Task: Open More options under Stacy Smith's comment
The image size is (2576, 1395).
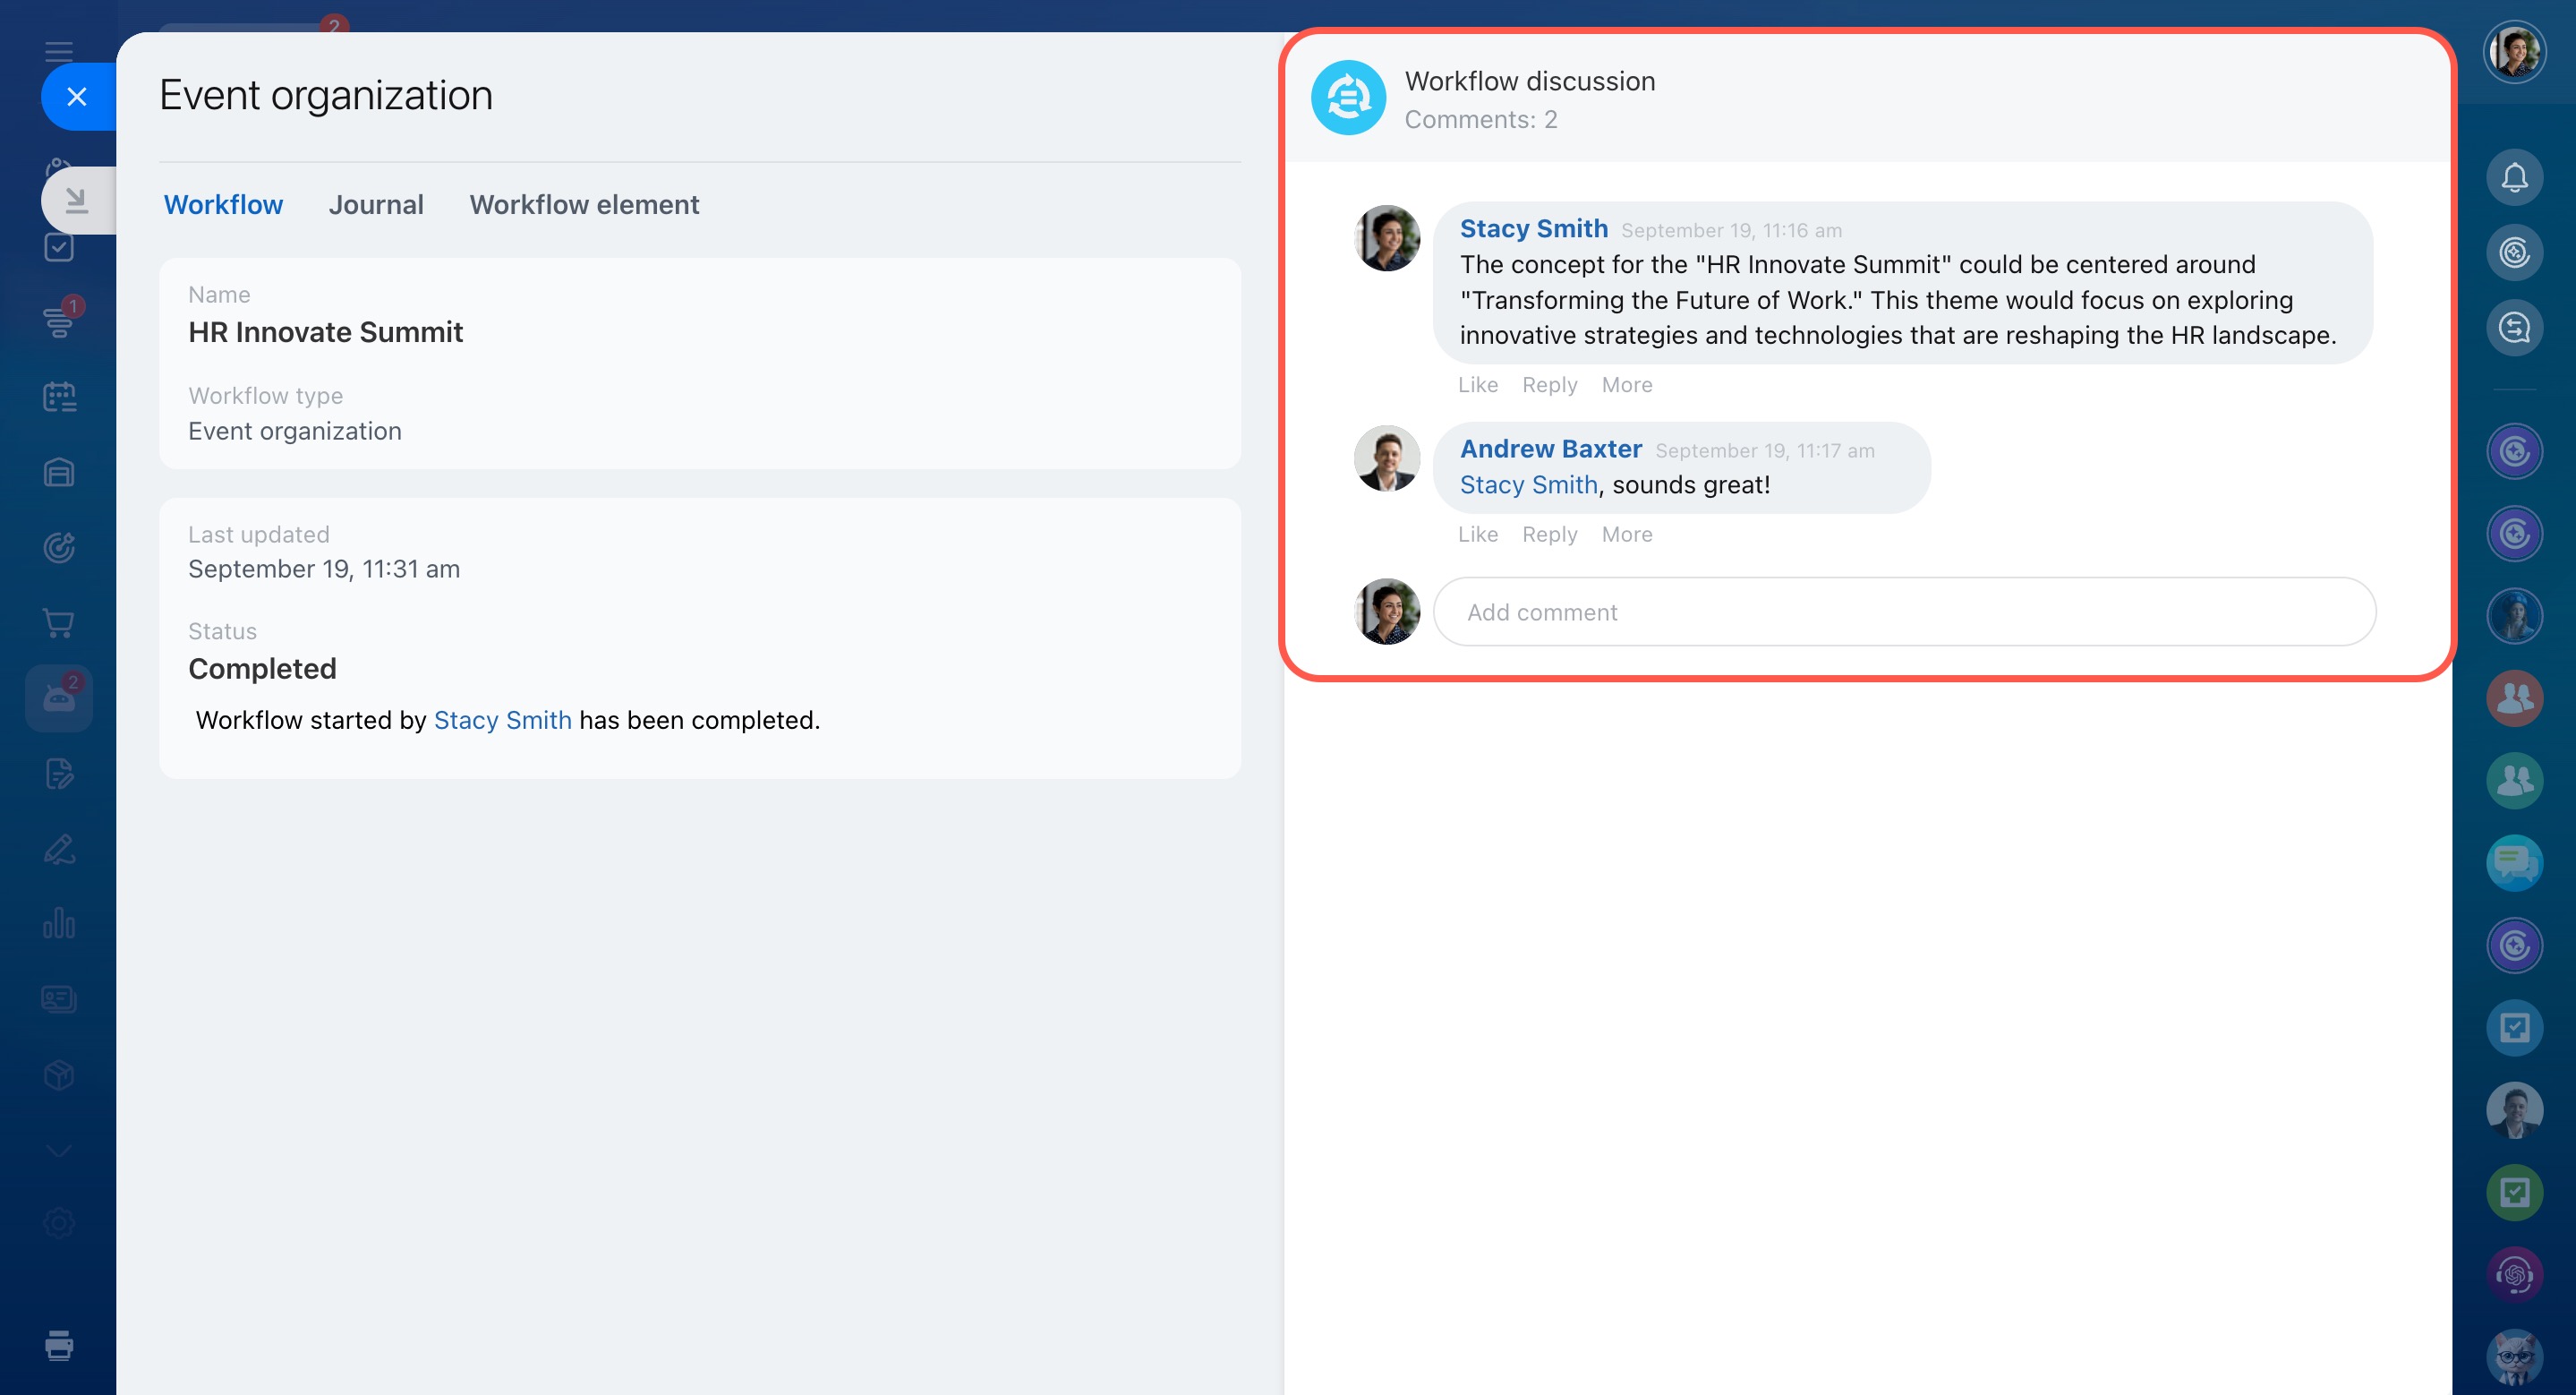Action: 1626,385
